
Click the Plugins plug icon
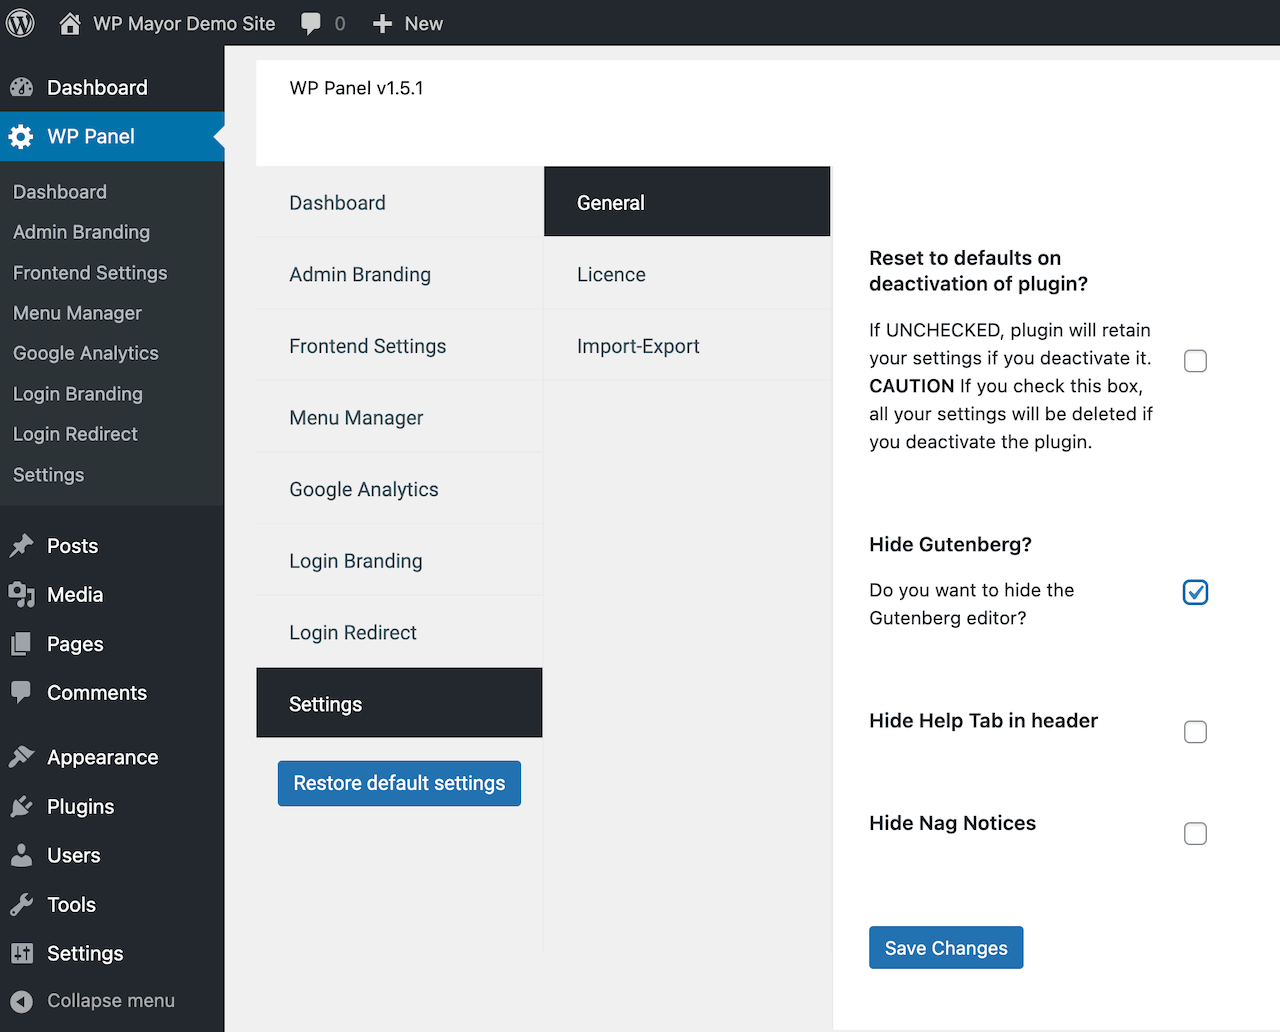point(21,806)
